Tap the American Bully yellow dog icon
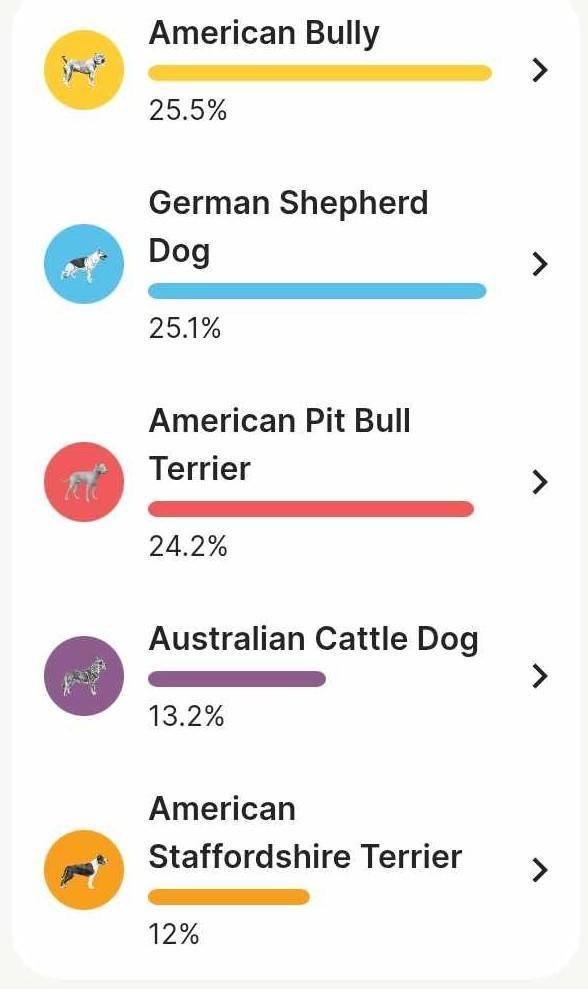 pyautogui.click(x=84, y=70)
